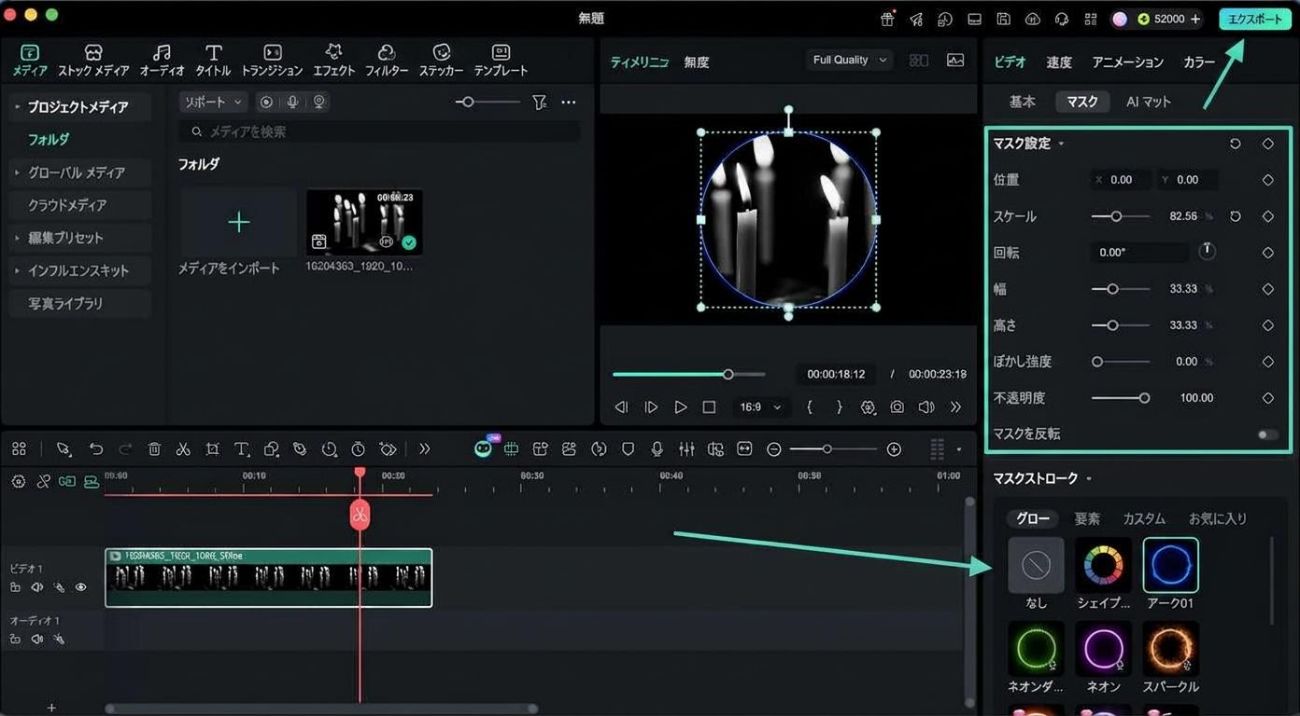Click the trash delete icon in the timeline toolbar
Screen dimensions: 1300x716
click(x=154, y=450)
